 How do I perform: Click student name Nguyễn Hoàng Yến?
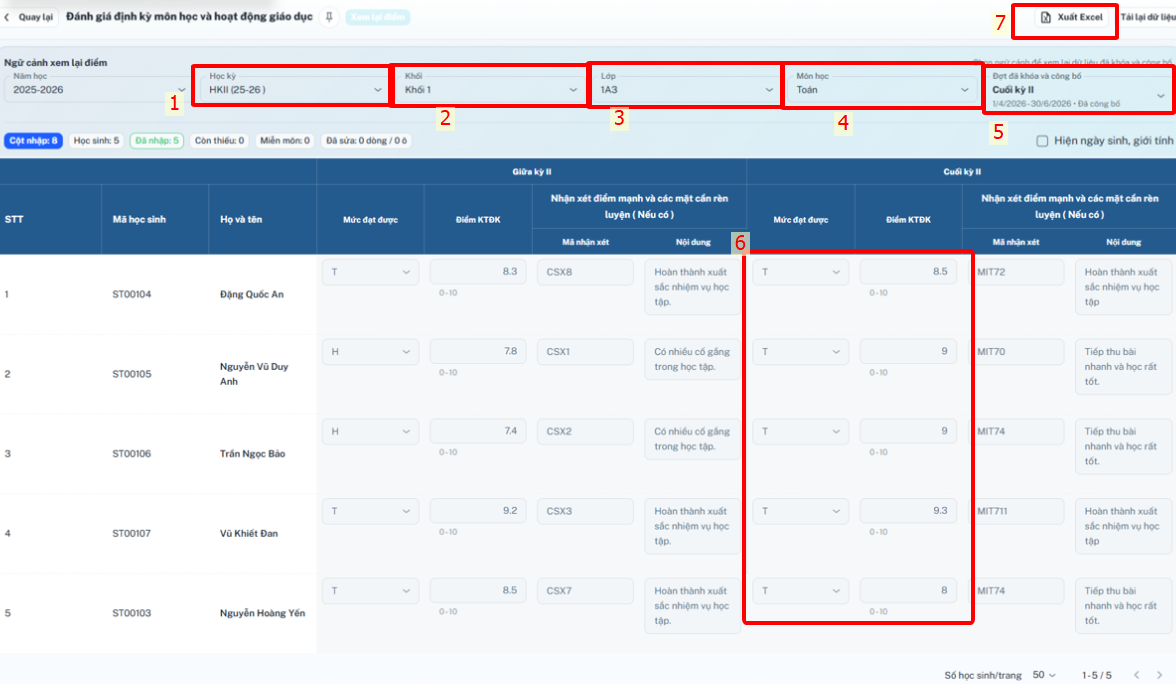(x=262, y=613)
